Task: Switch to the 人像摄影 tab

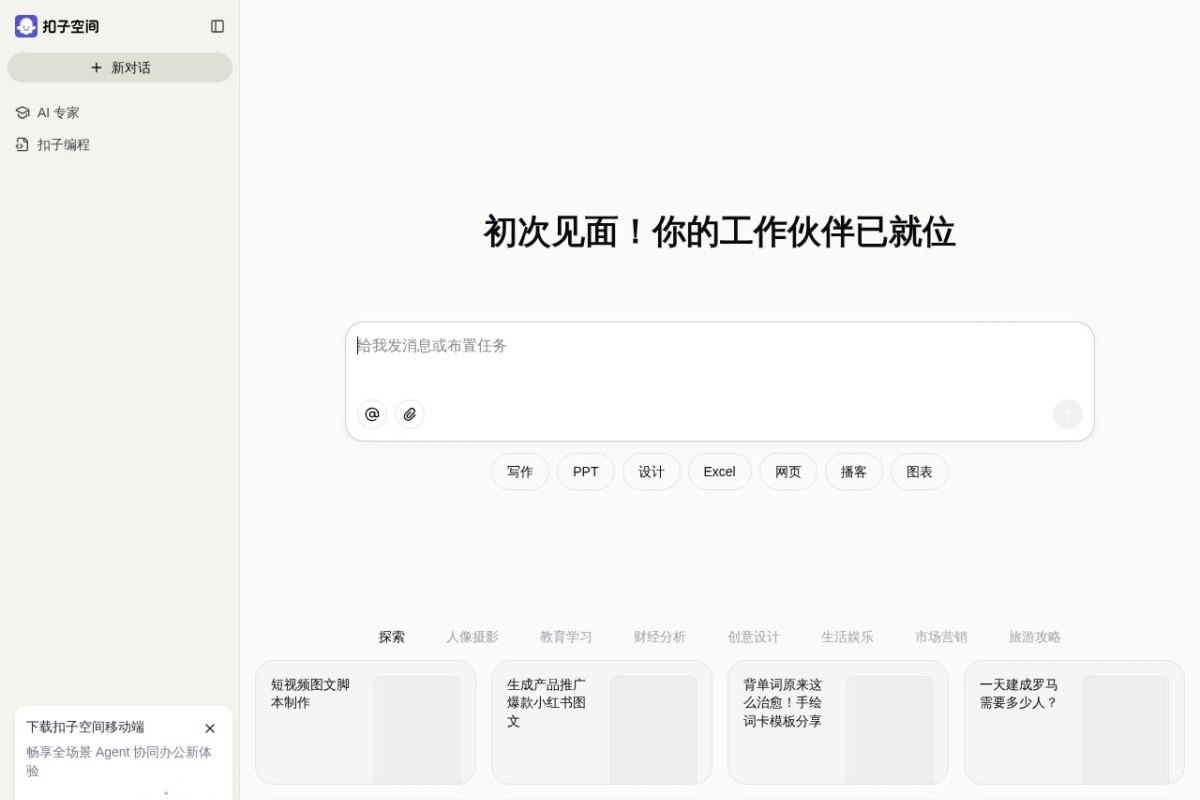Action: [x=472, y=636]
